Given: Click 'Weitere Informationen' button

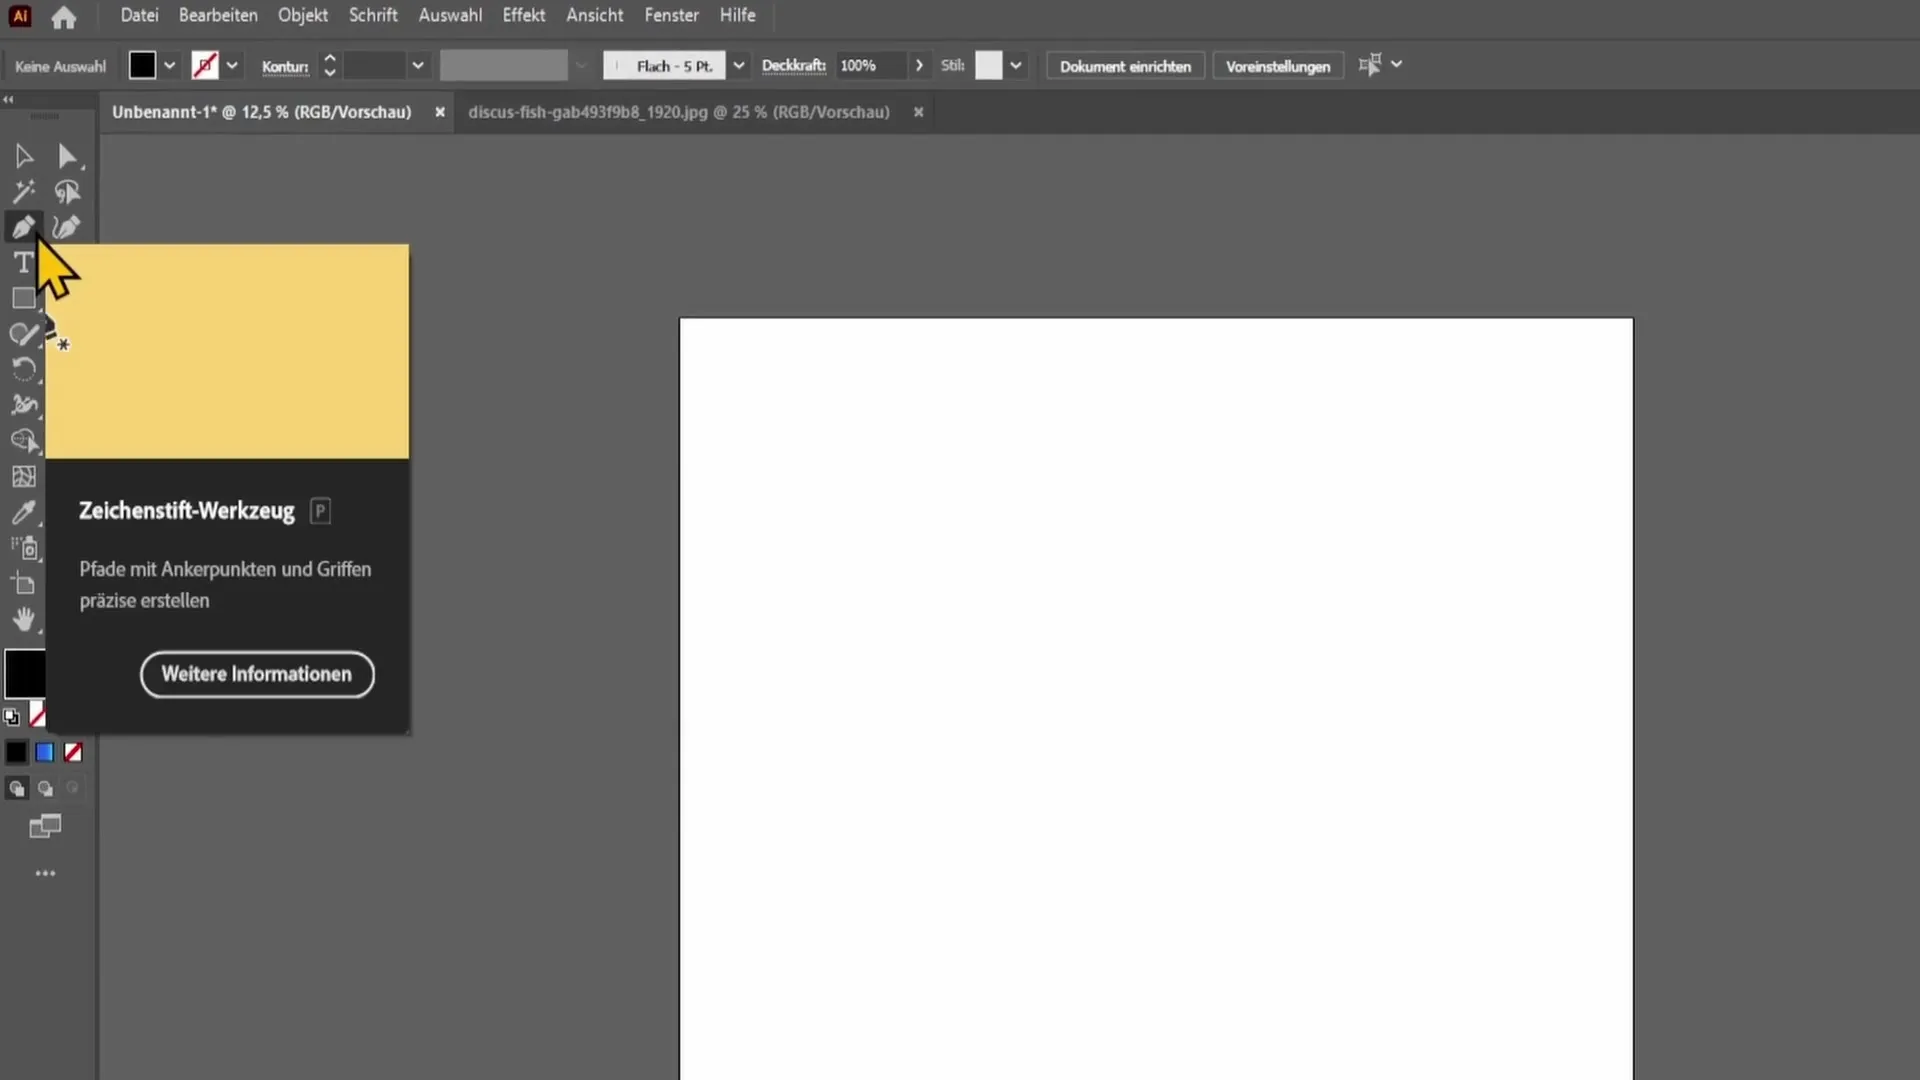Looking at the screenshot, I should 256,674.
